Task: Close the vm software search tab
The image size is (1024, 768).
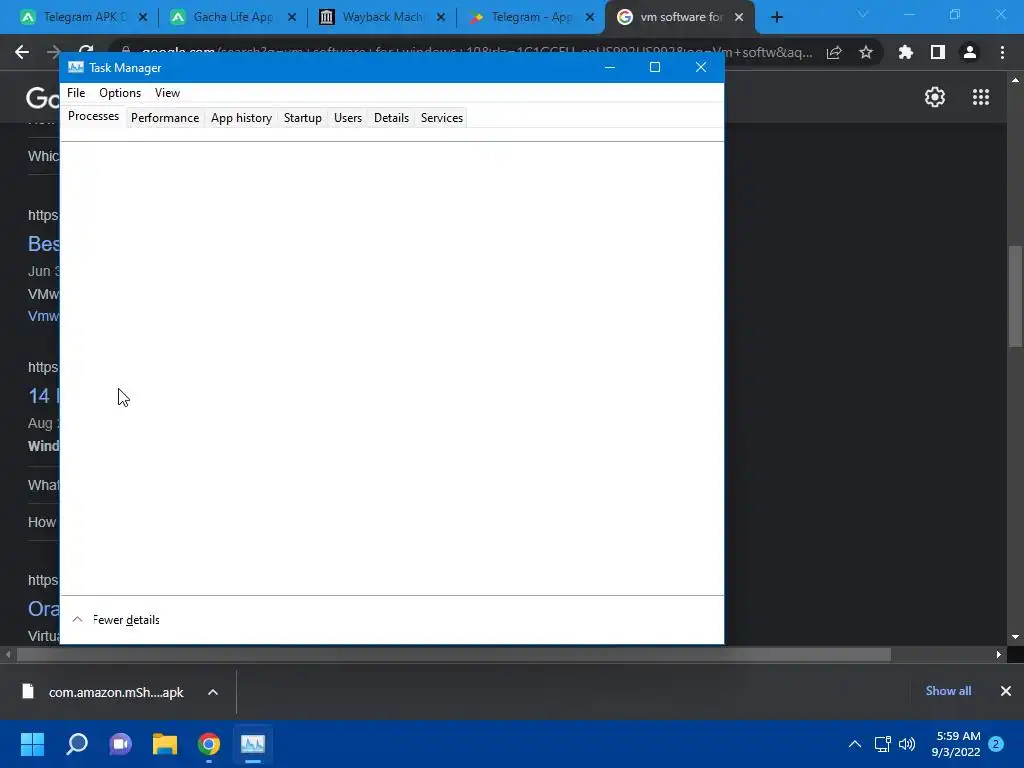Action: pos(739,17)
